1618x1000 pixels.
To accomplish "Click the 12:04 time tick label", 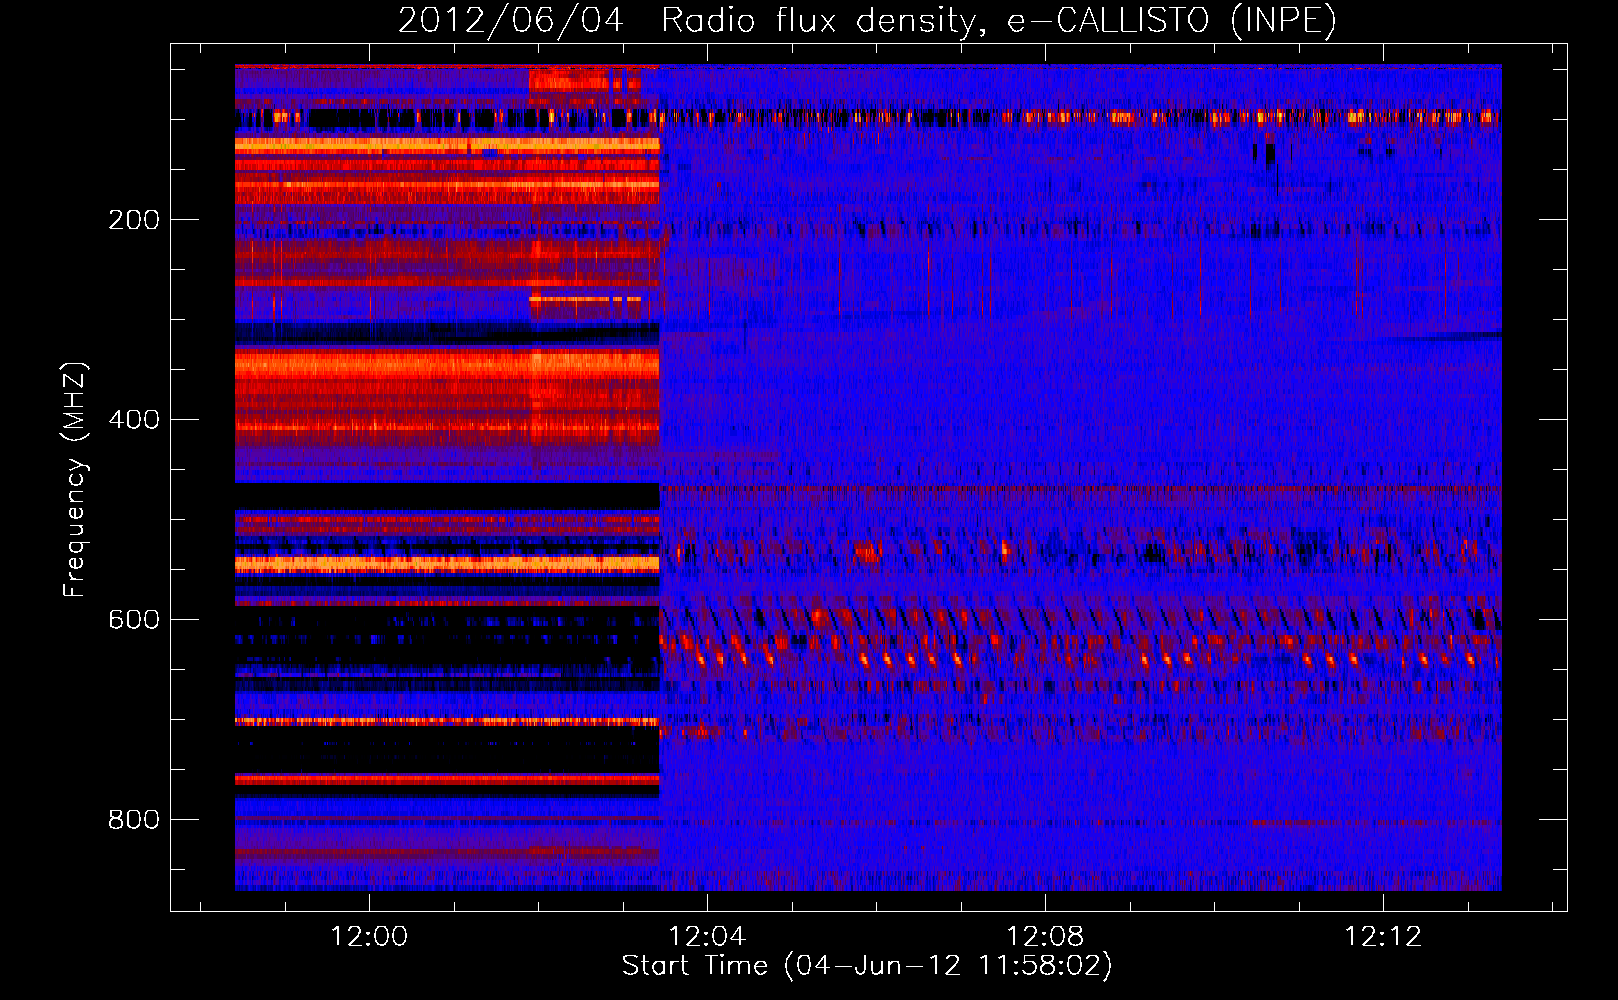I will point(708,936).
